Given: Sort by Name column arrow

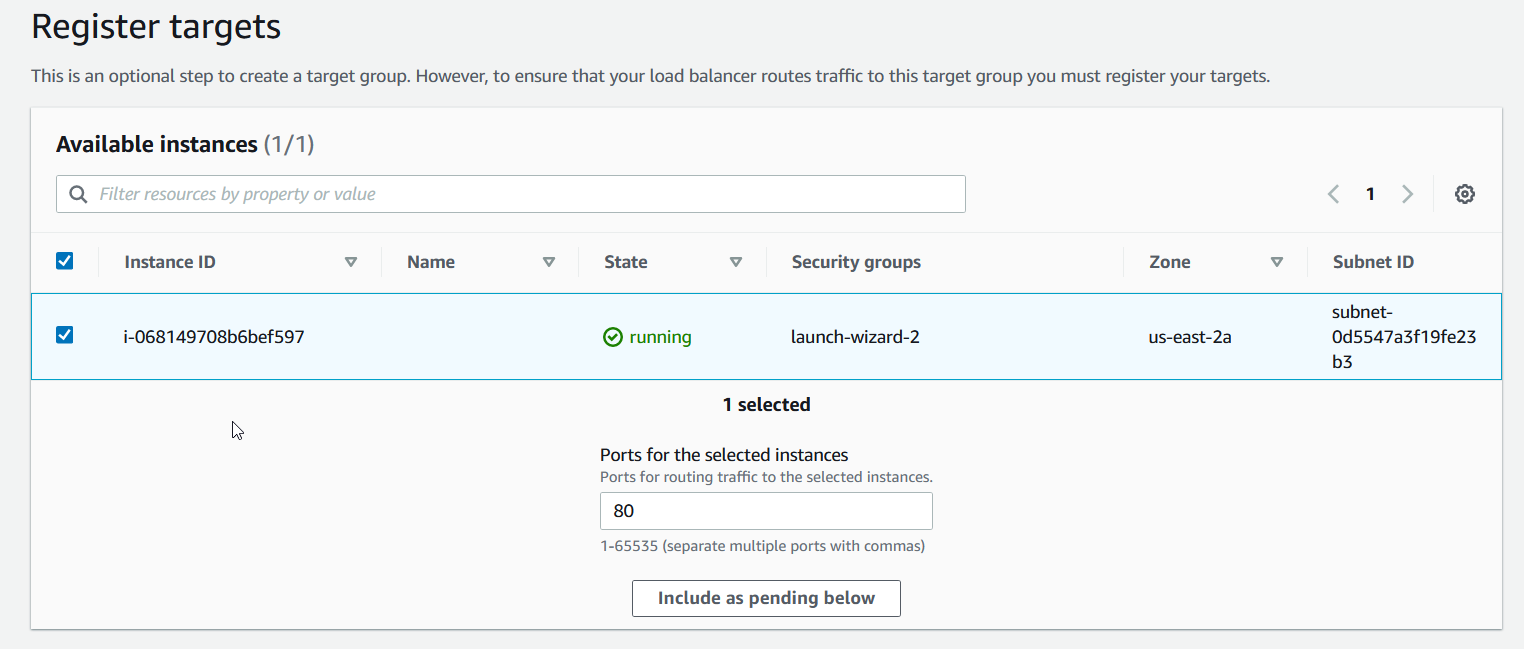Looking at the screenshot, I should click(548, 262).
